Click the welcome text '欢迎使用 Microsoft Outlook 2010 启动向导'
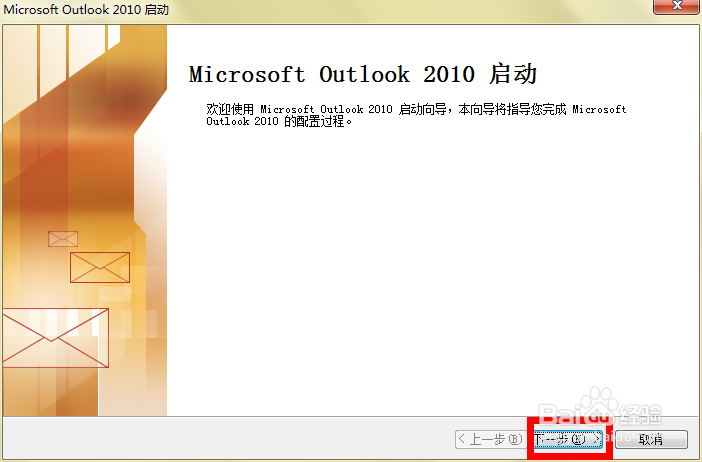 point(326,109)
